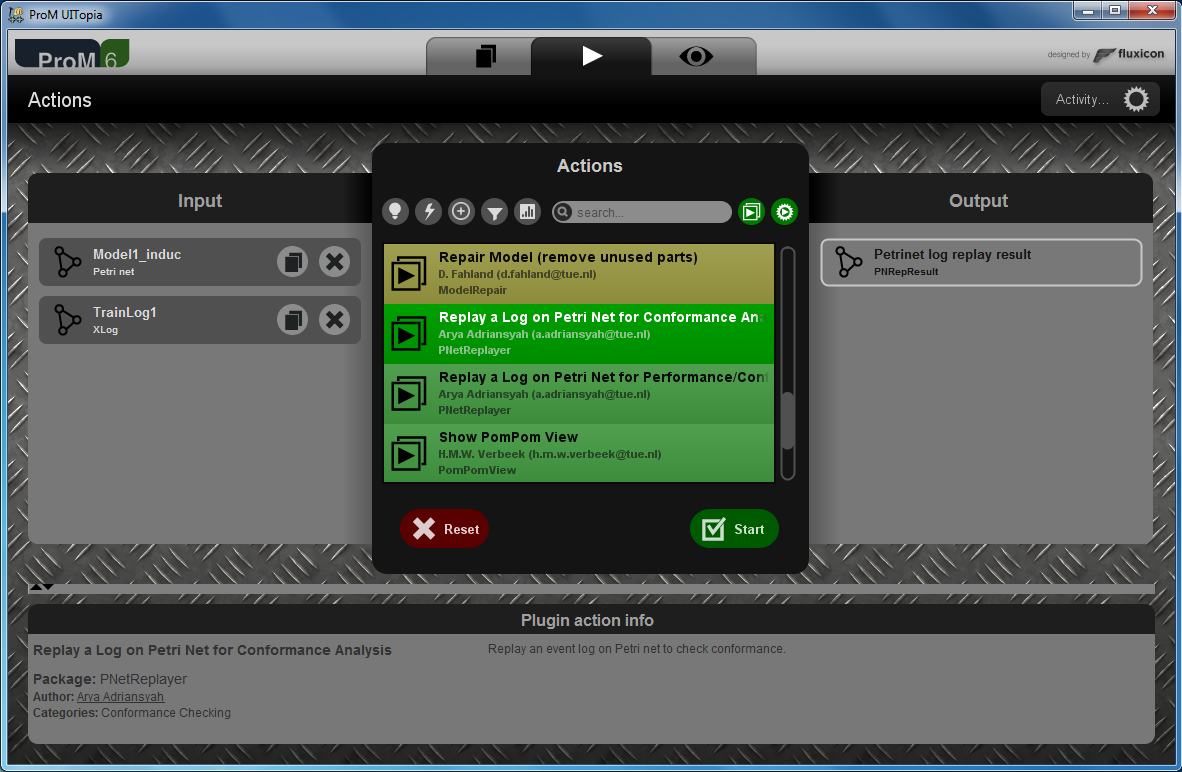Click the PomPom View play icon

click(409, 454)
